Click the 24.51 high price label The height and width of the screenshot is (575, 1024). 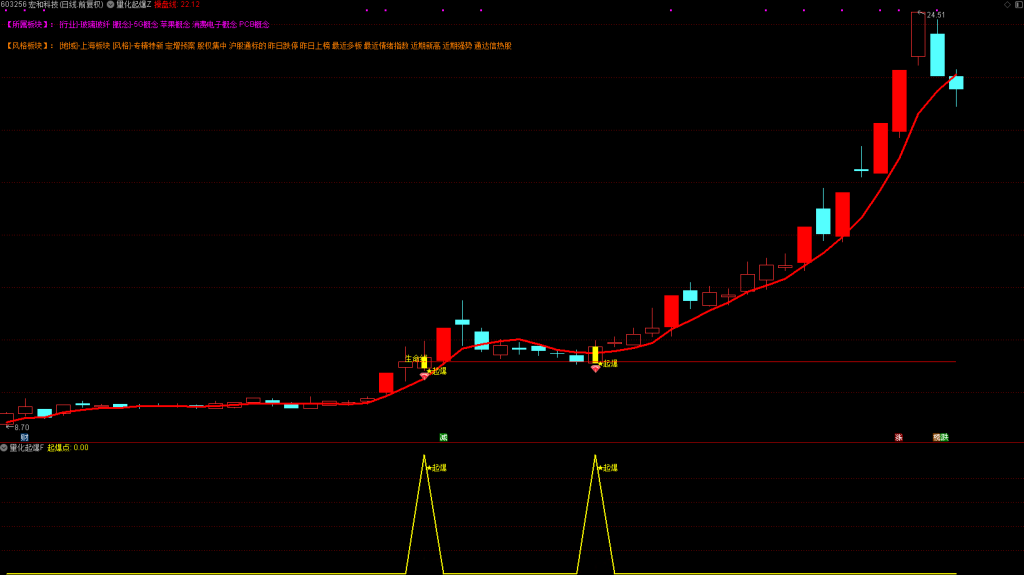(x=935, y=15)
